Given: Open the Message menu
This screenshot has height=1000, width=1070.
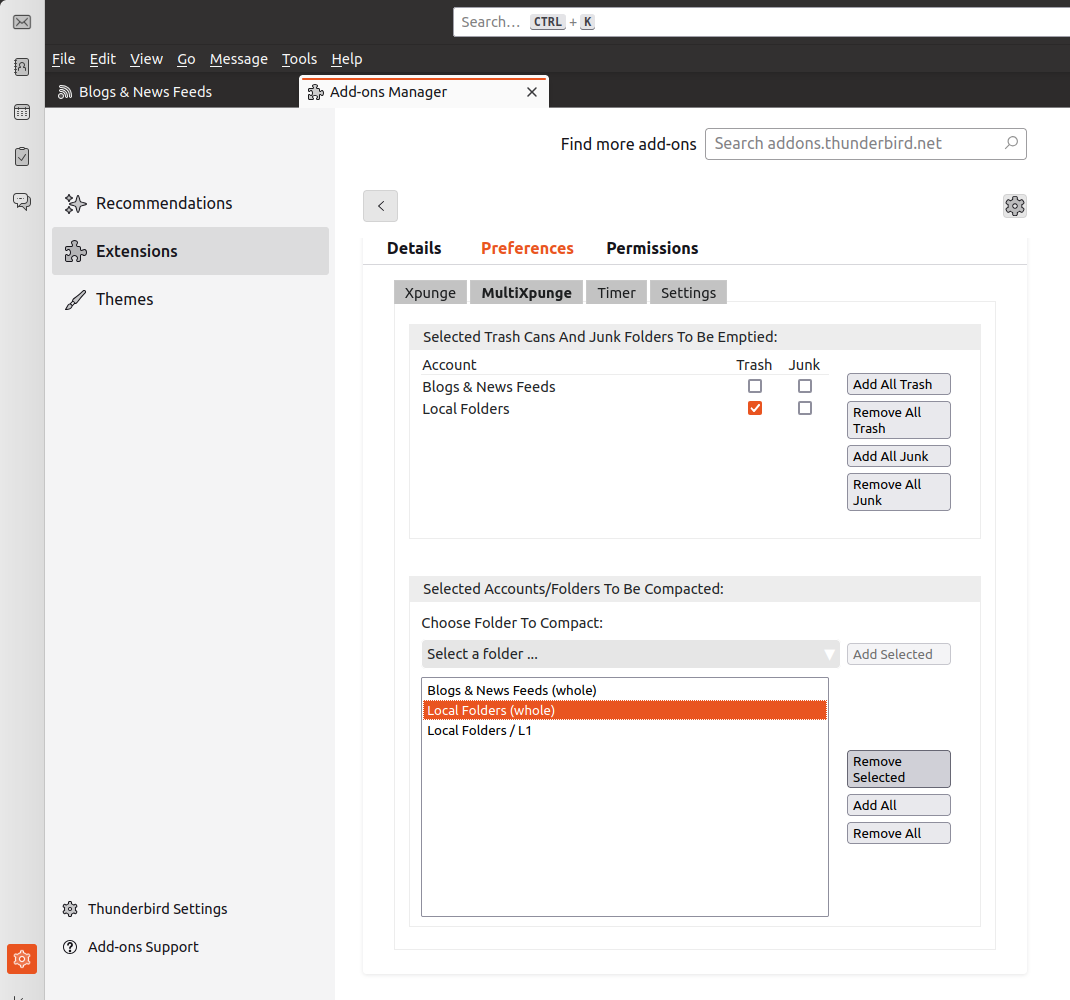Looking at the screenshot, I should coord(239,59).
